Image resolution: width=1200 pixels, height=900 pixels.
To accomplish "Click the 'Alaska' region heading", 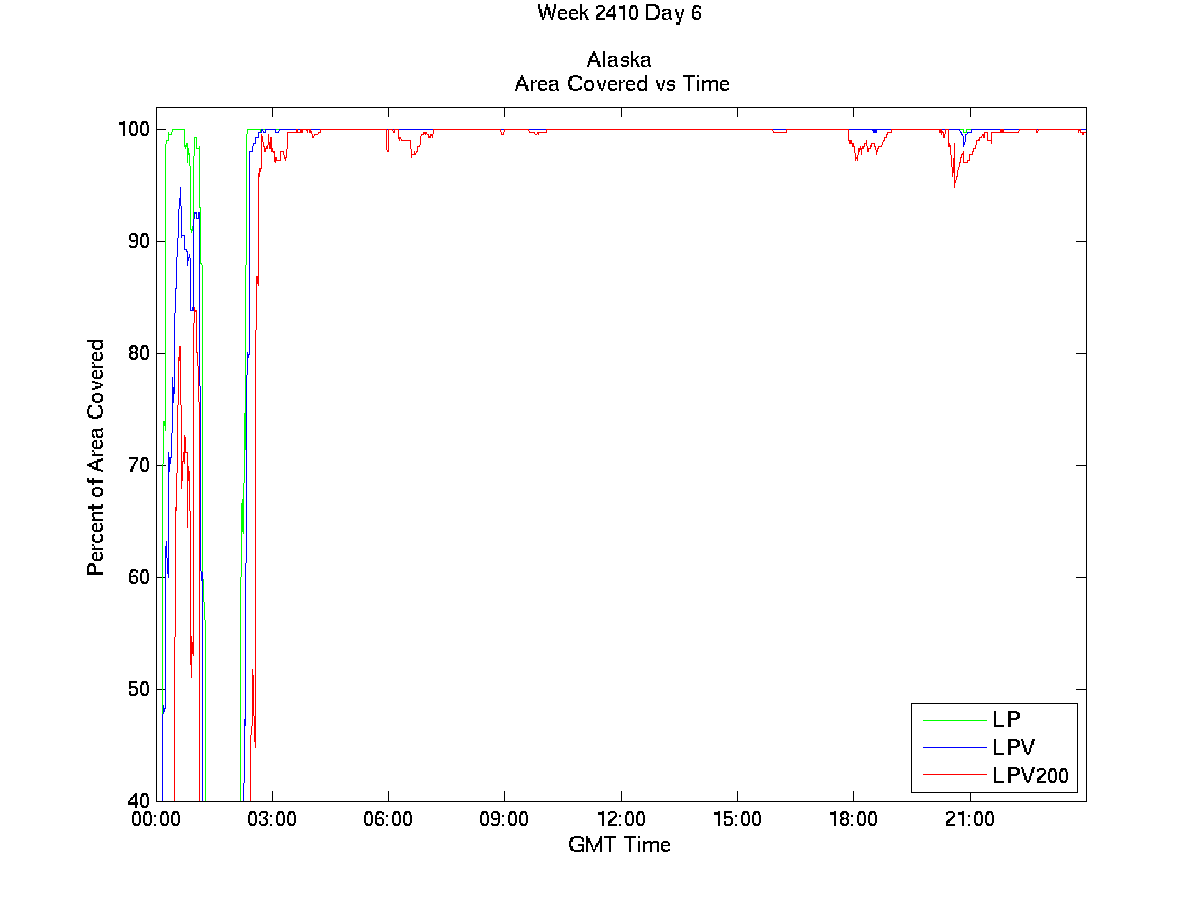I will (619, 61).
